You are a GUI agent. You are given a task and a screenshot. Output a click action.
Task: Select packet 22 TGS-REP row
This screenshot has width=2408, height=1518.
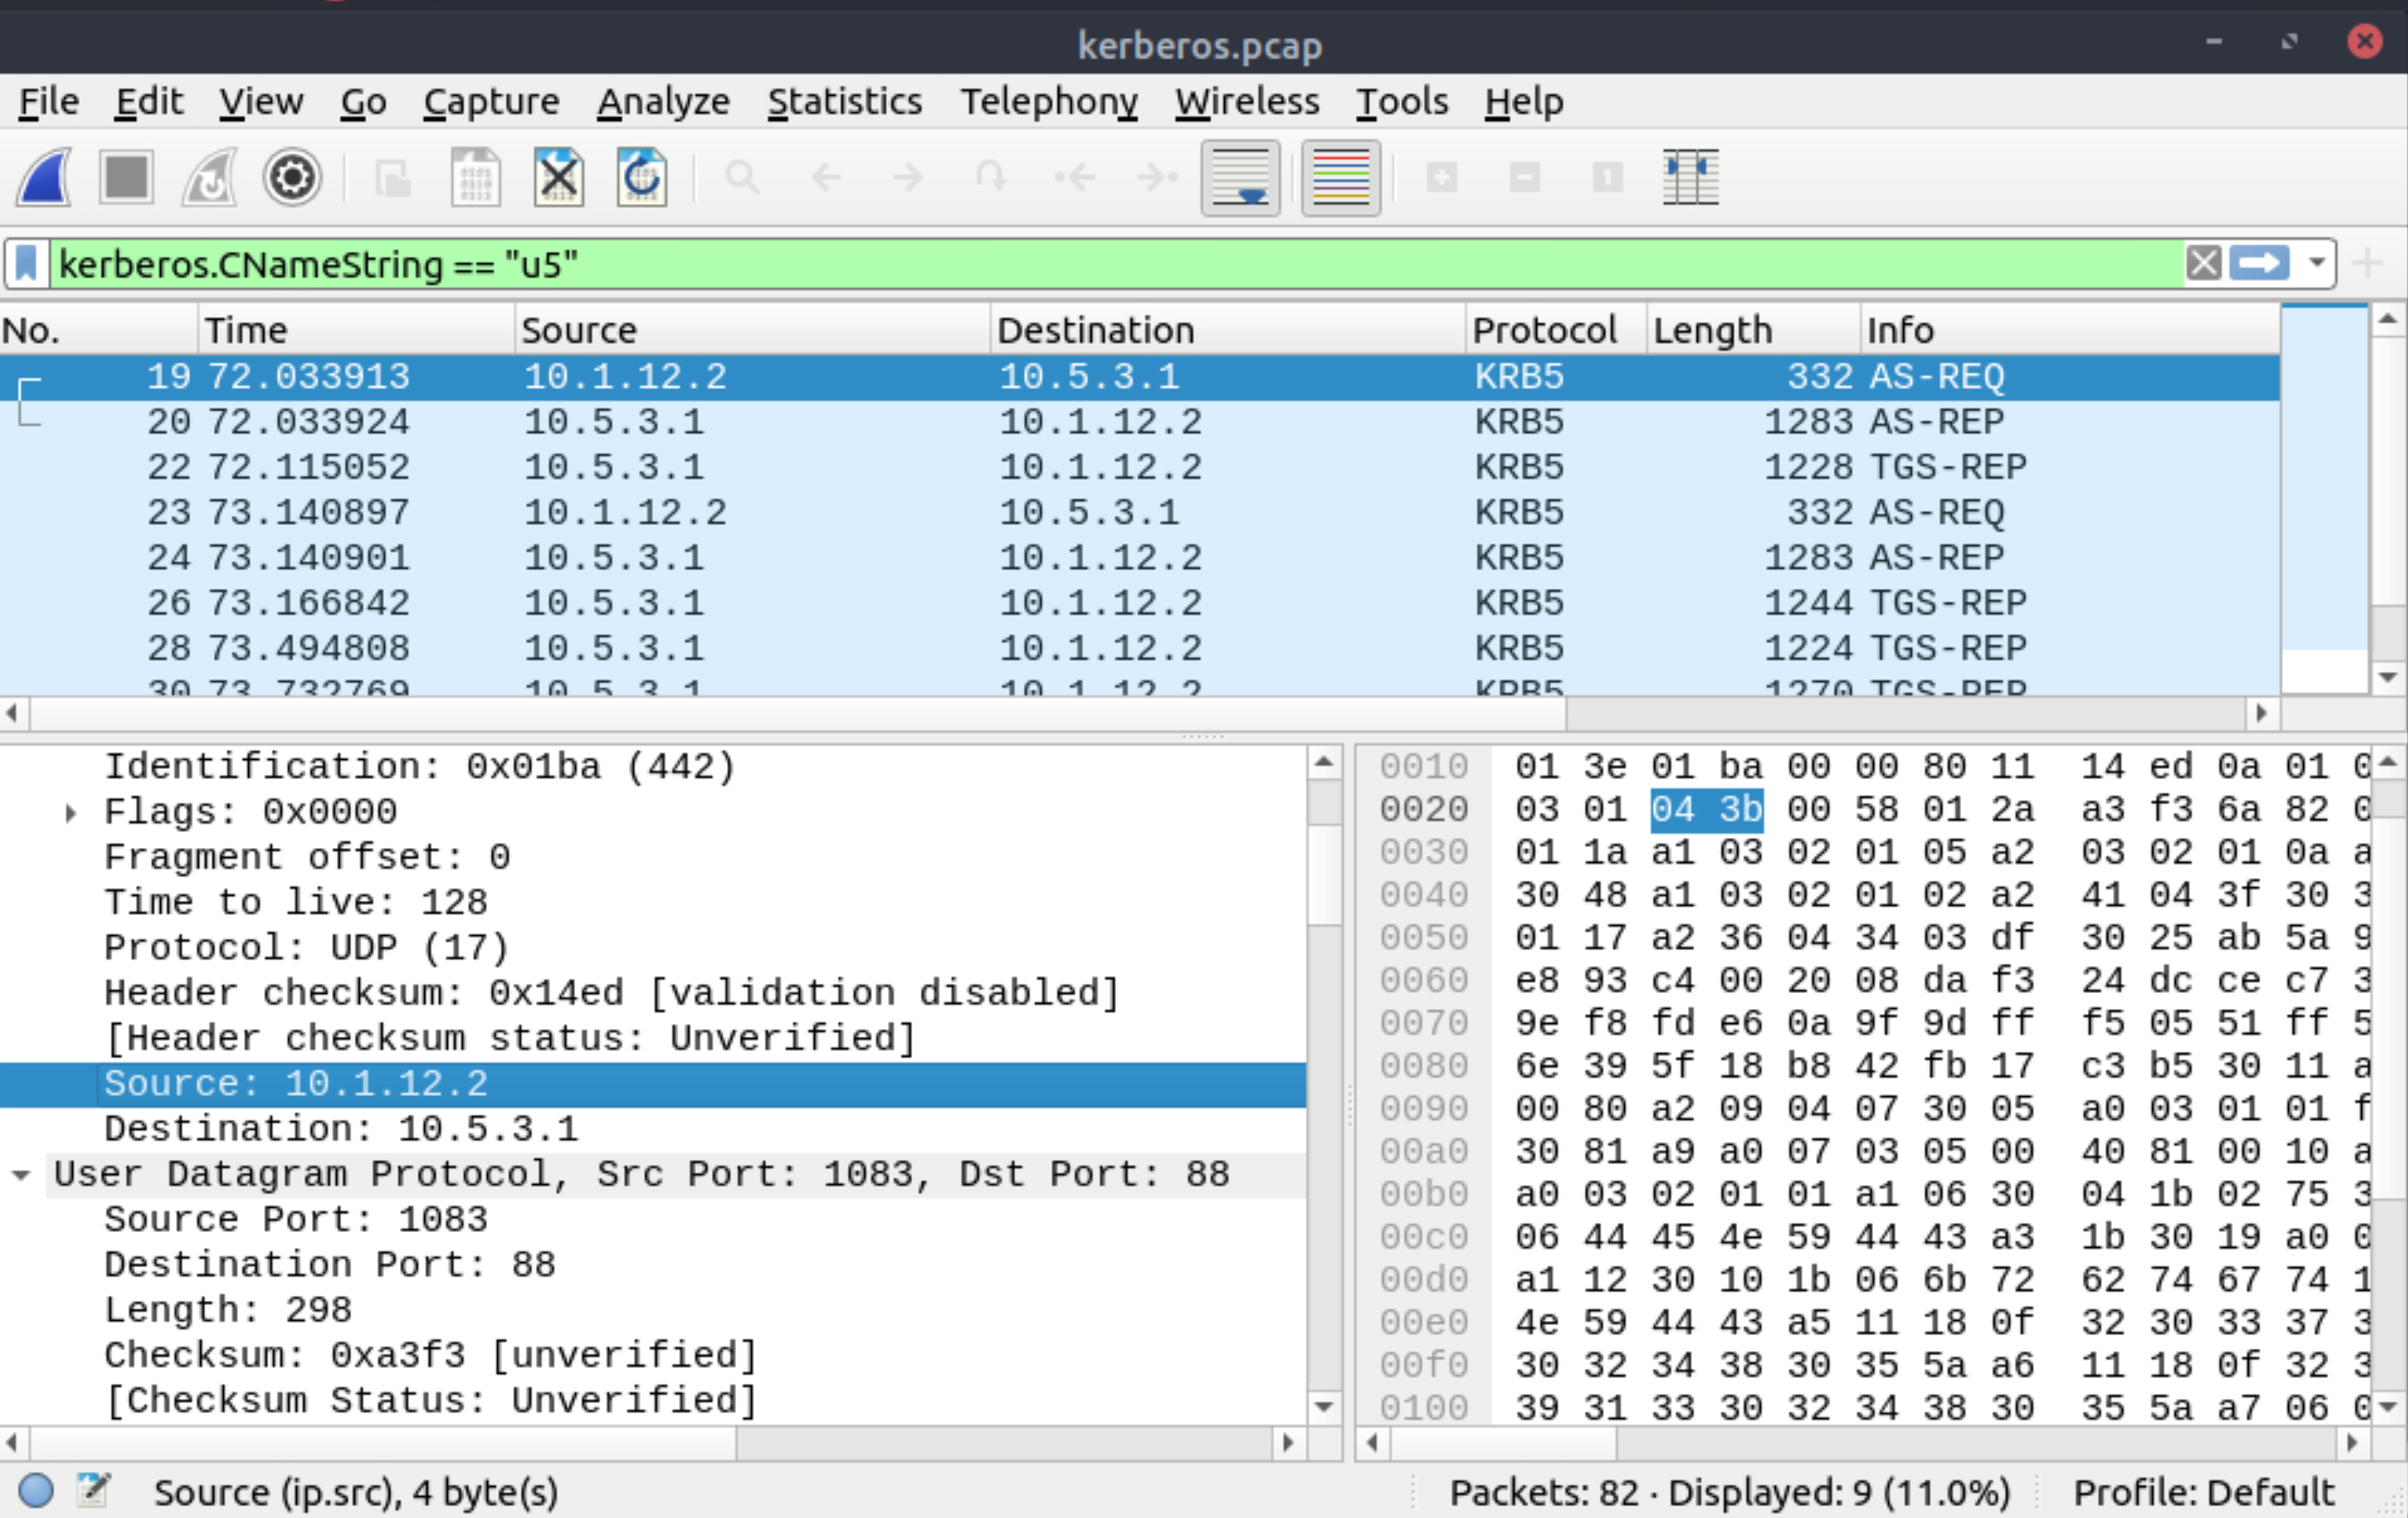click(1140, 467)
